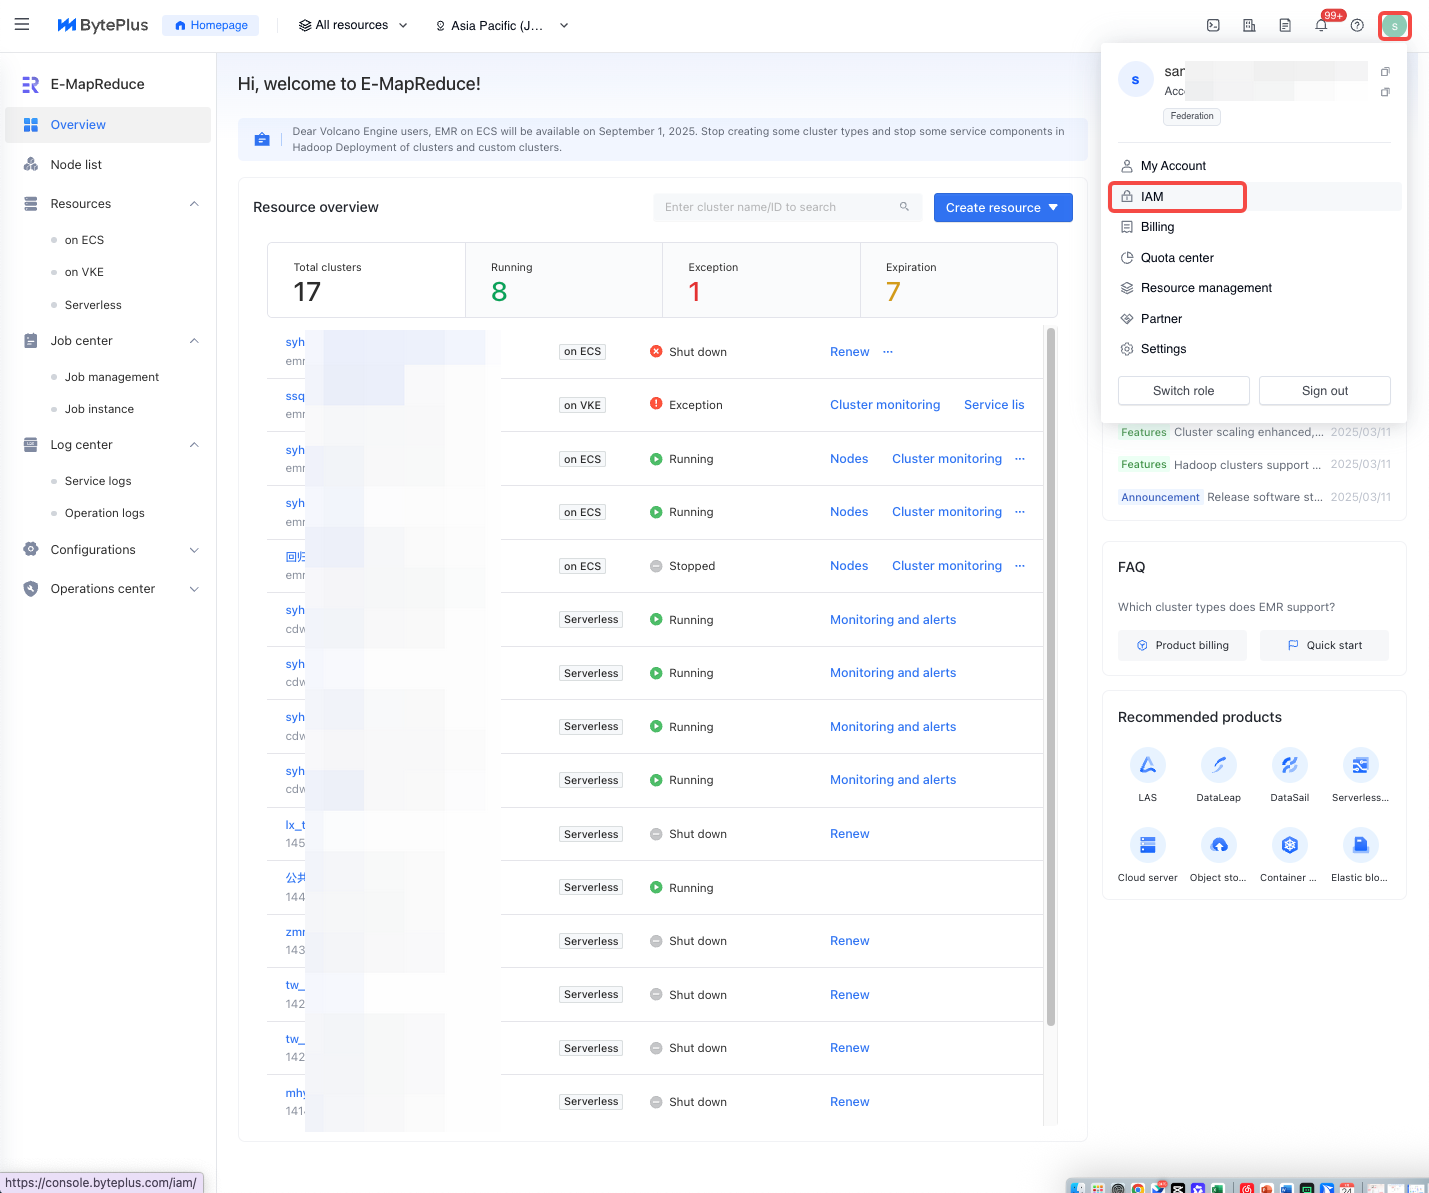Open the hamburger navigation menu
The height and width of the screenshot is (1193, 1429).
22,25
